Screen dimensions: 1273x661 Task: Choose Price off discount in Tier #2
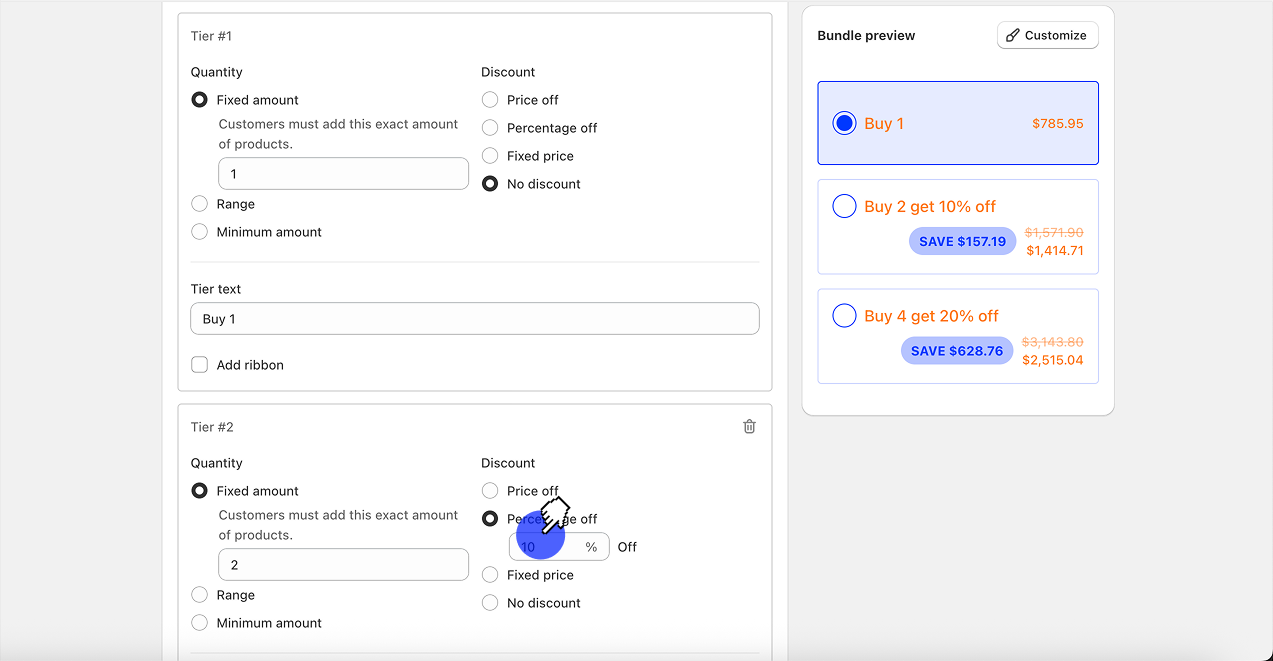[x=490, y=491]
